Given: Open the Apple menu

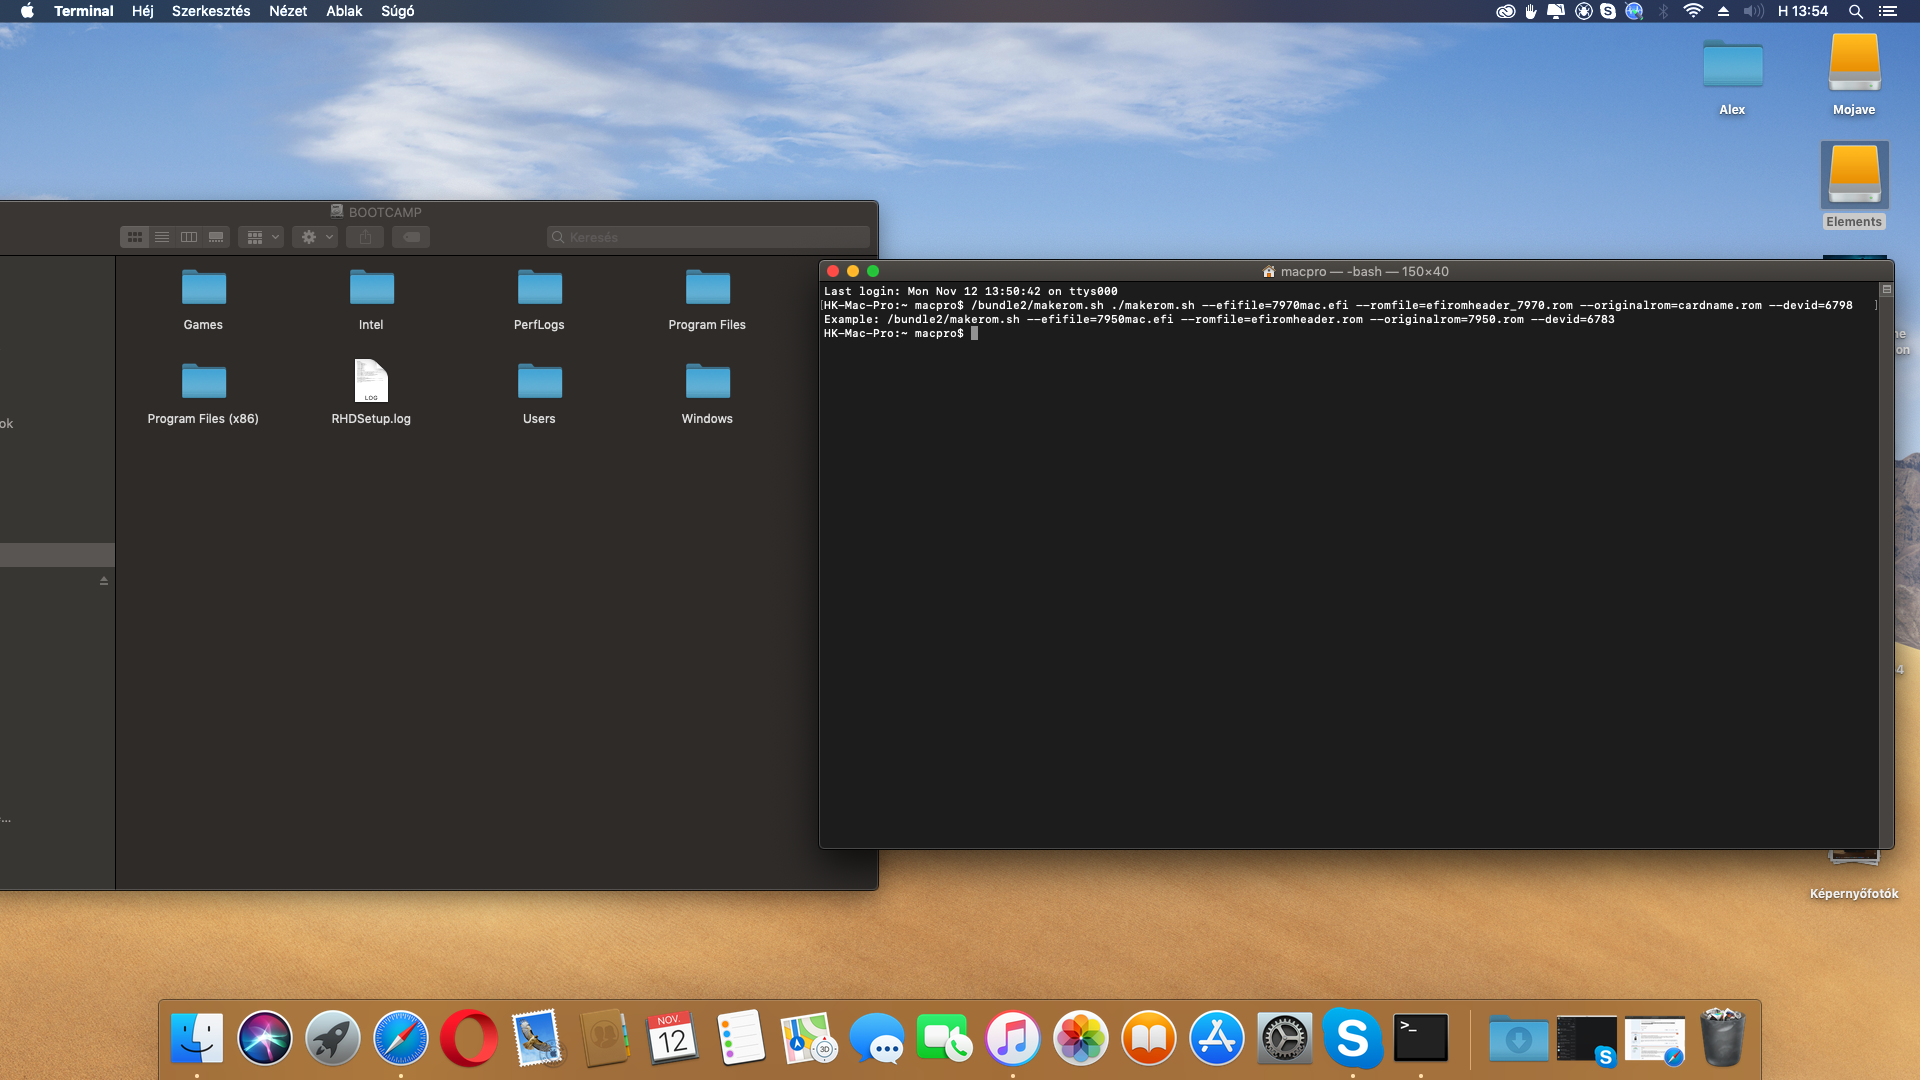Looking at the screenshot, I should [27, 11].
